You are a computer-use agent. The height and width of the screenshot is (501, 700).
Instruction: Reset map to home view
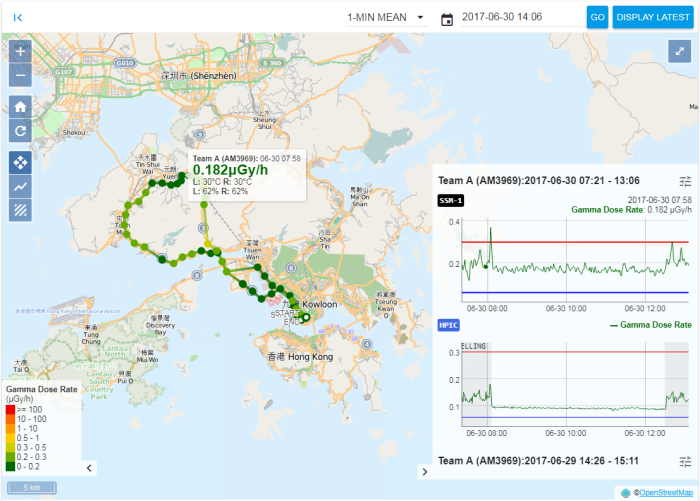point(20,107)
